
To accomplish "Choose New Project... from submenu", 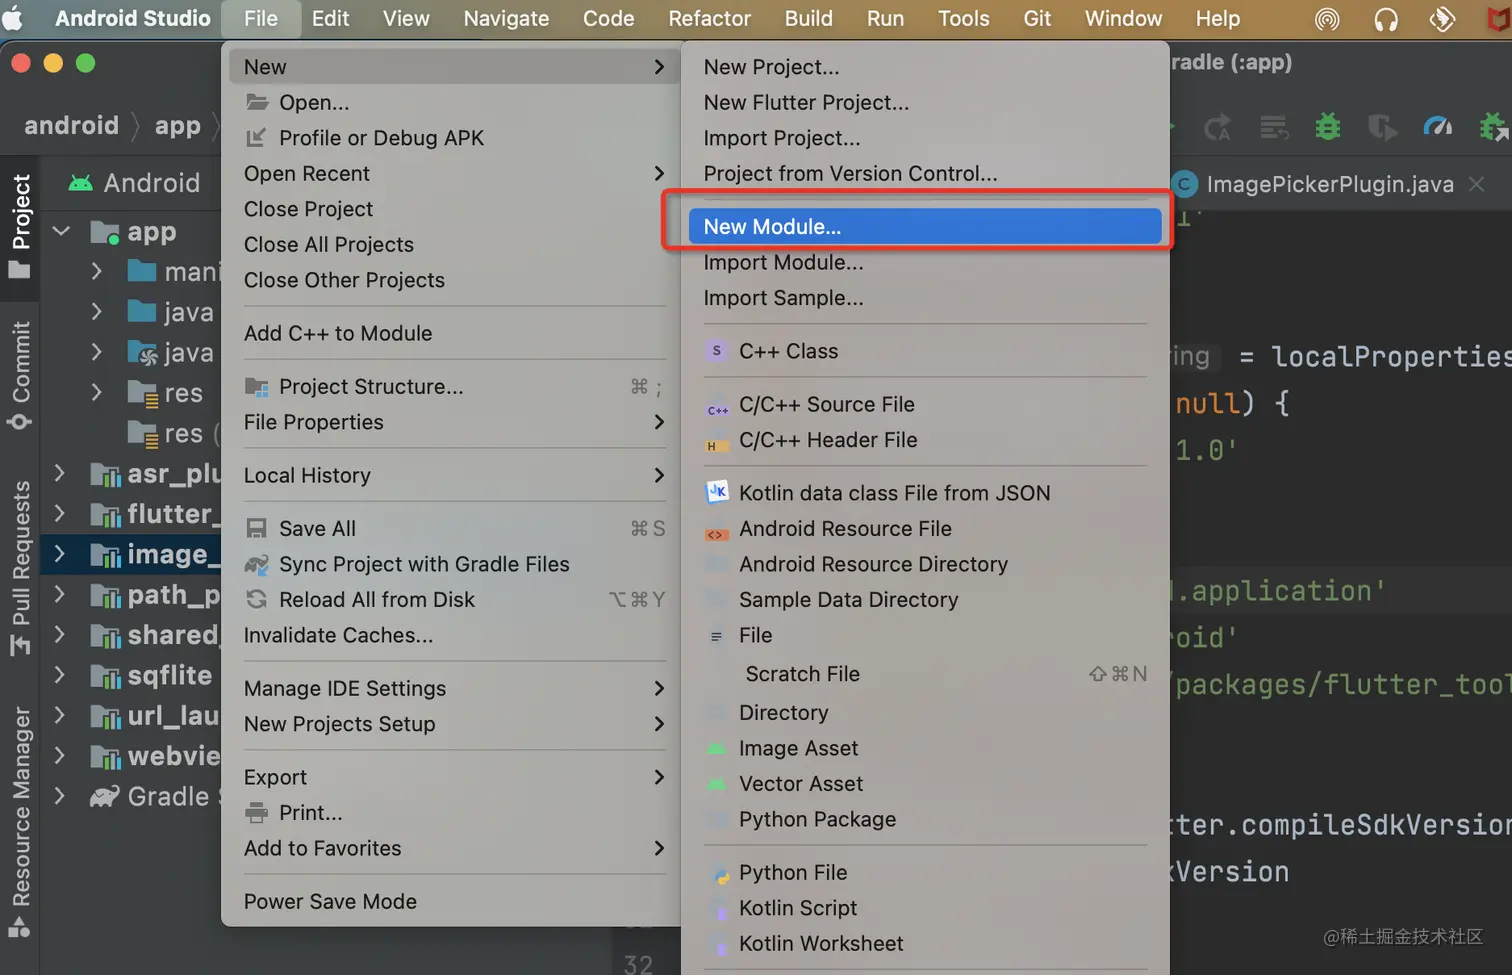I will [925, 67].
